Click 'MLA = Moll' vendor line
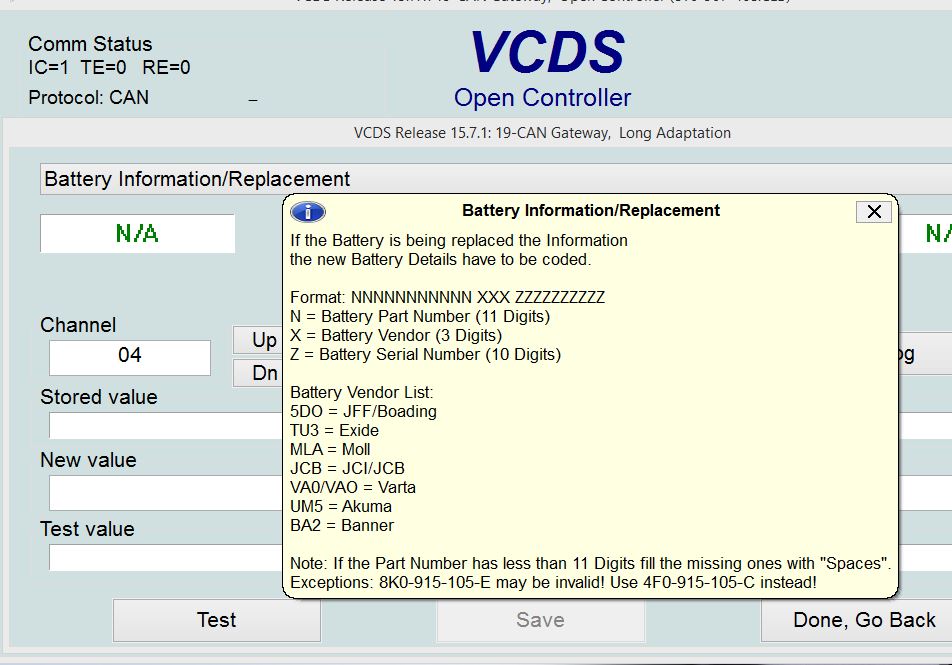This screenshot has height=665, width=952. point(330,450)
